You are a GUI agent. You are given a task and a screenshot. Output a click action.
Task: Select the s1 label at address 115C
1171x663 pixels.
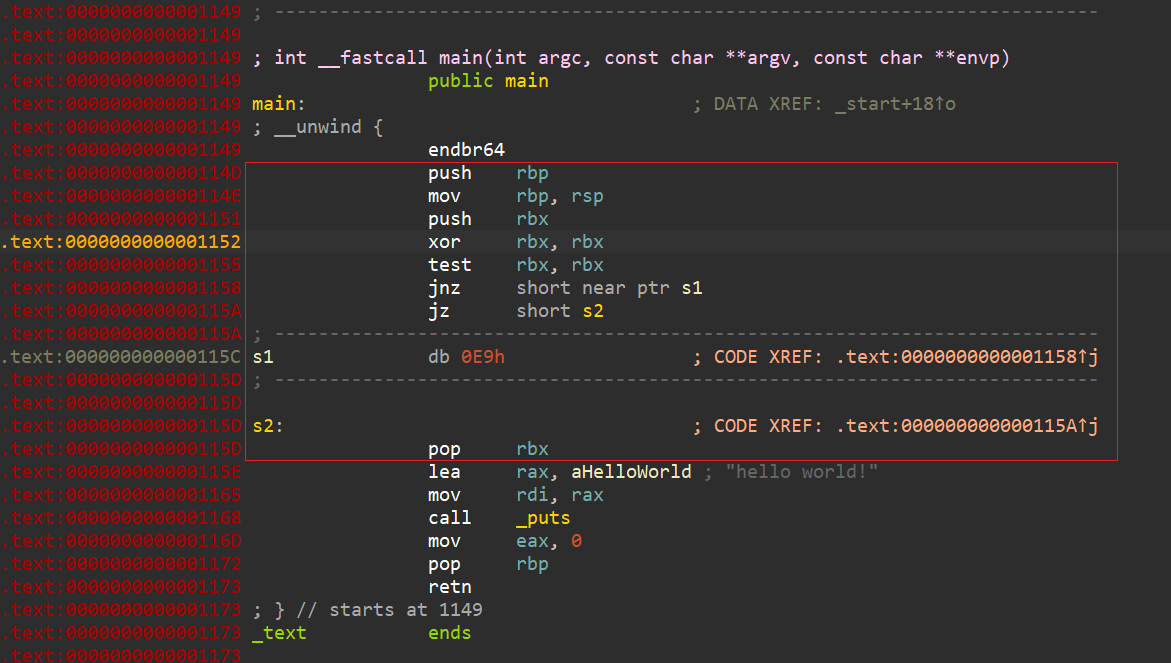[263, 357]
